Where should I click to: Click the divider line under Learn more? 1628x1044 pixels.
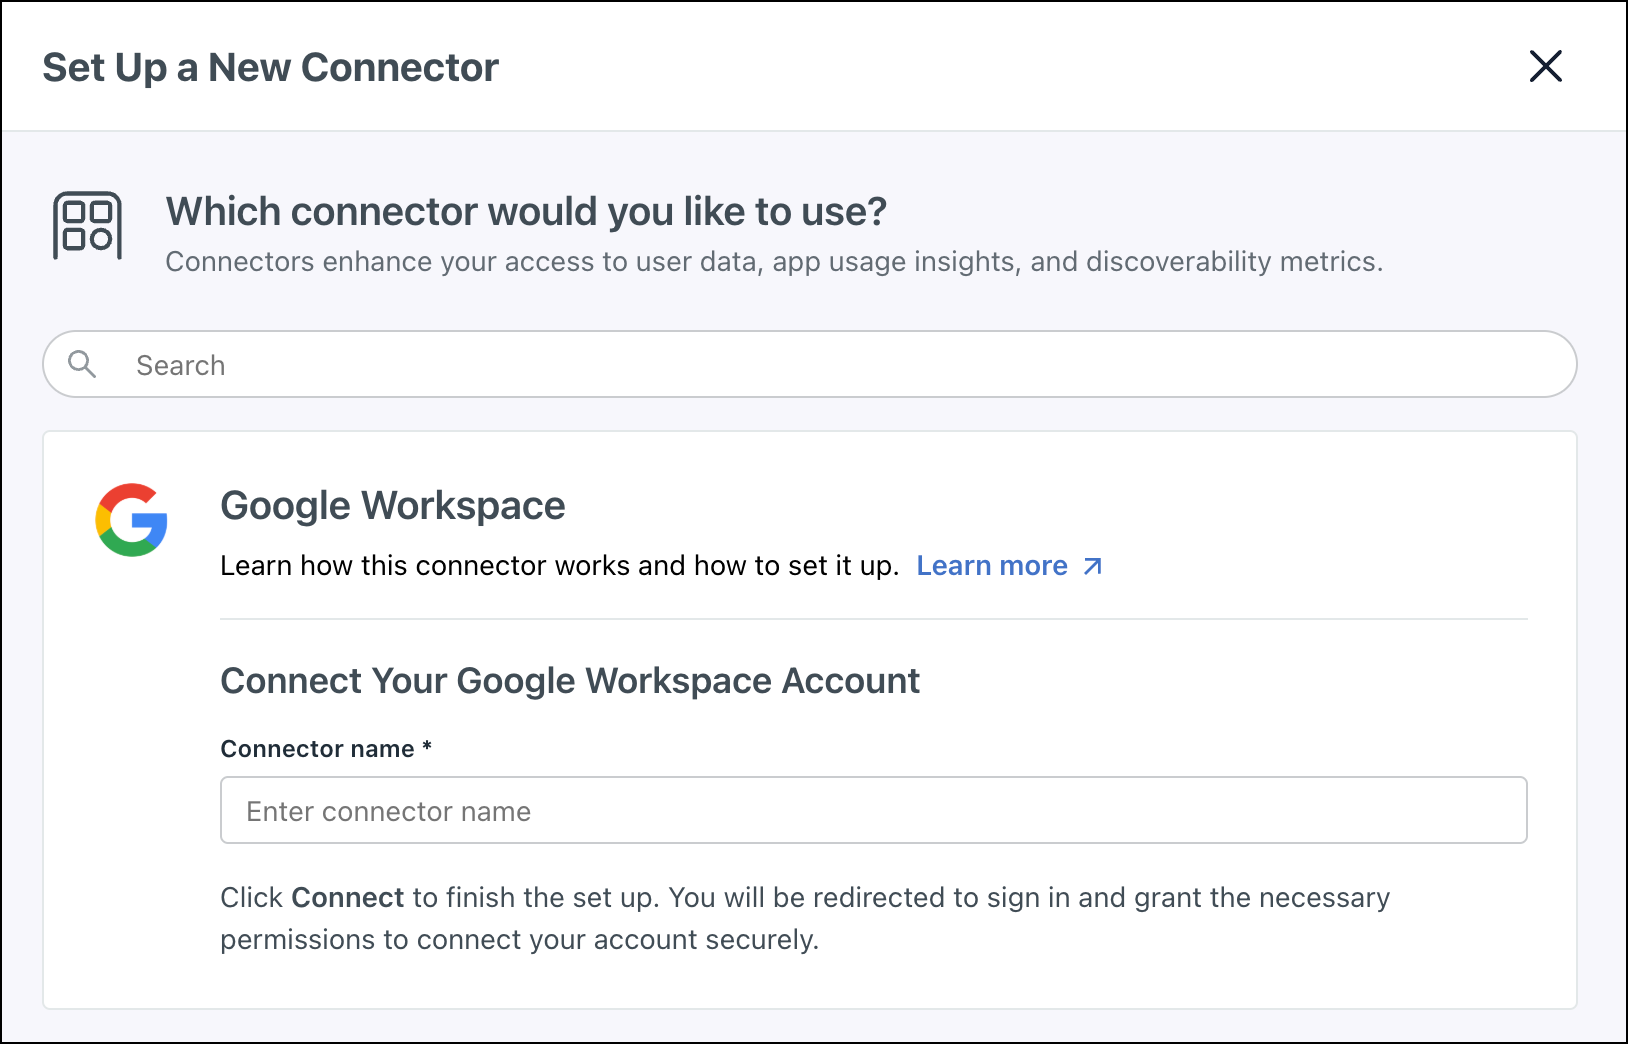point(873,619)
